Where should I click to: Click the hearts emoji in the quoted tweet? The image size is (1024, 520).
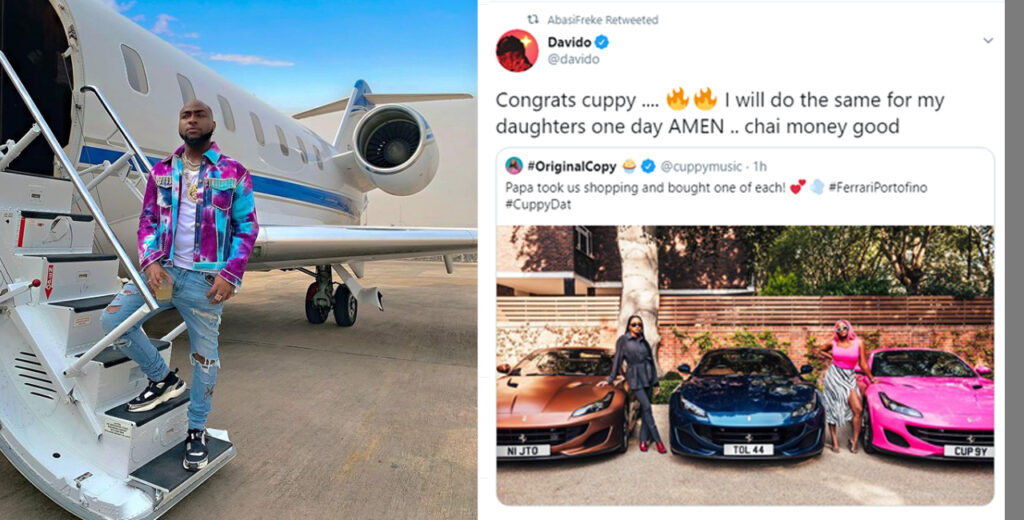(797, 187)
